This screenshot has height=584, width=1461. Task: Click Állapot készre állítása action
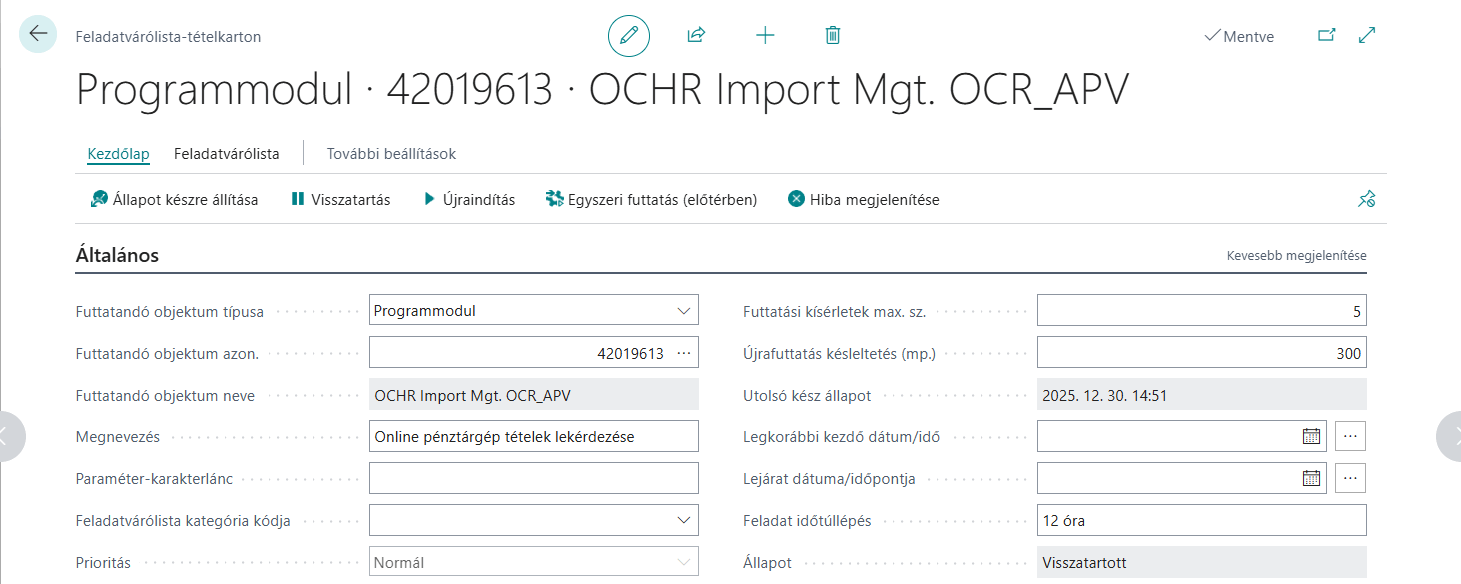click(x=174, y=200)
